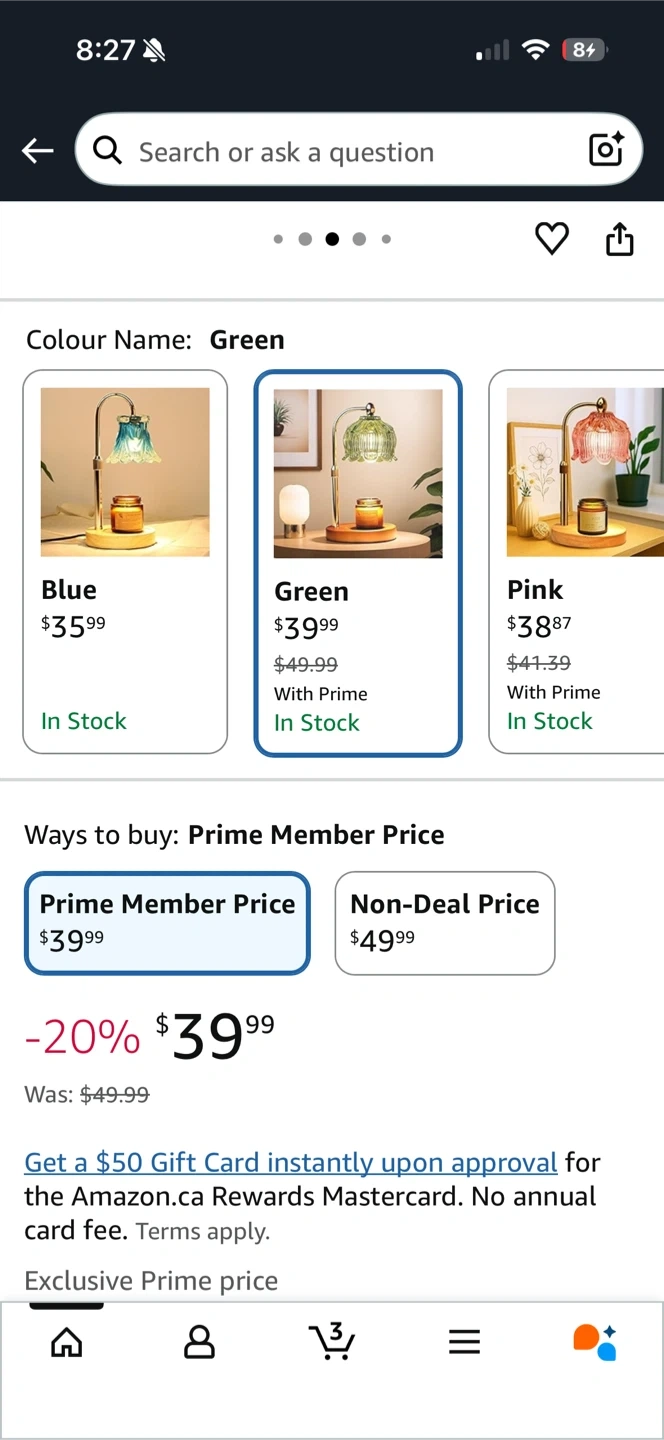664x1440 pixels.
Task: Focus the search or ask field
Action: [x=340, y=152]
